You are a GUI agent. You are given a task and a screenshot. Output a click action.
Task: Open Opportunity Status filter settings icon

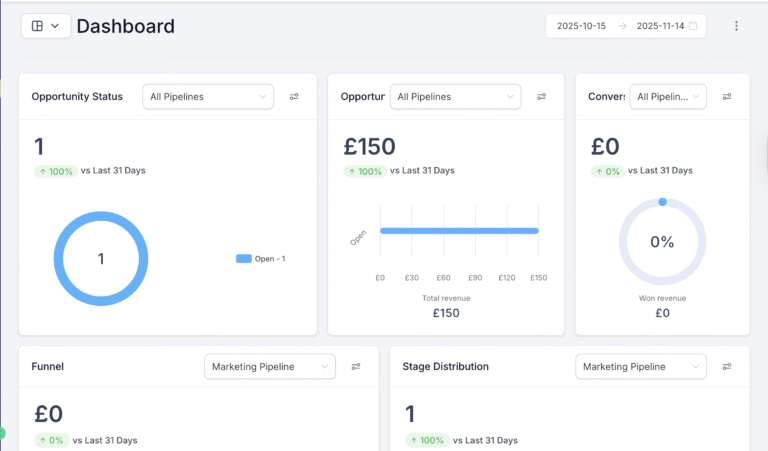coord(294,97)
